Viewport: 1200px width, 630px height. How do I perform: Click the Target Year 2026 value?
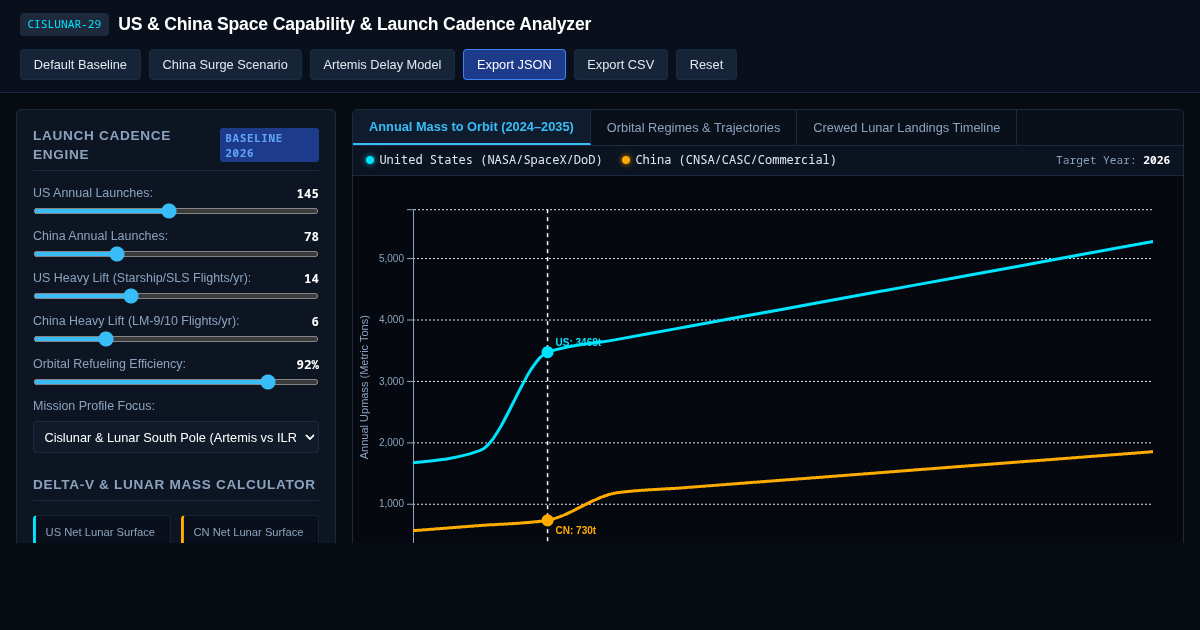click(x=1156, y=160)
